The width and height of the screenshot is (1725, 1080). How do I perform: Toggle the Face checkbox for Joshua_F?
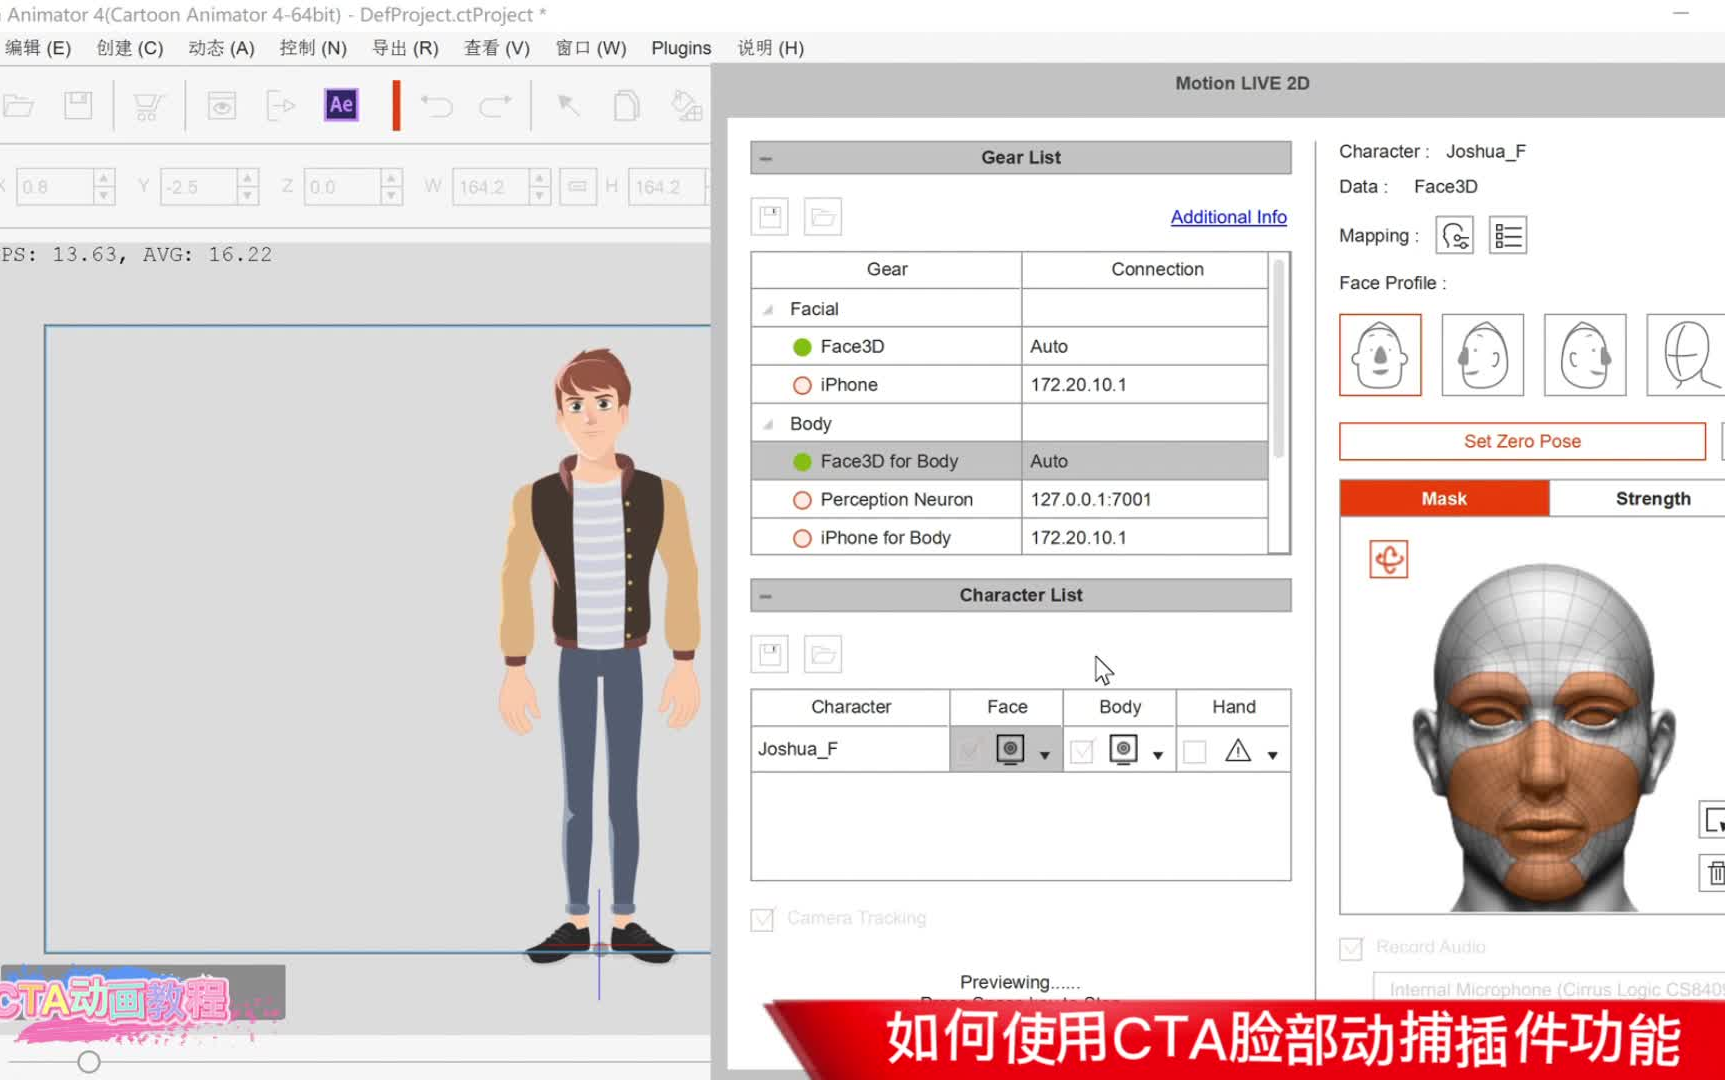point(968,752)
